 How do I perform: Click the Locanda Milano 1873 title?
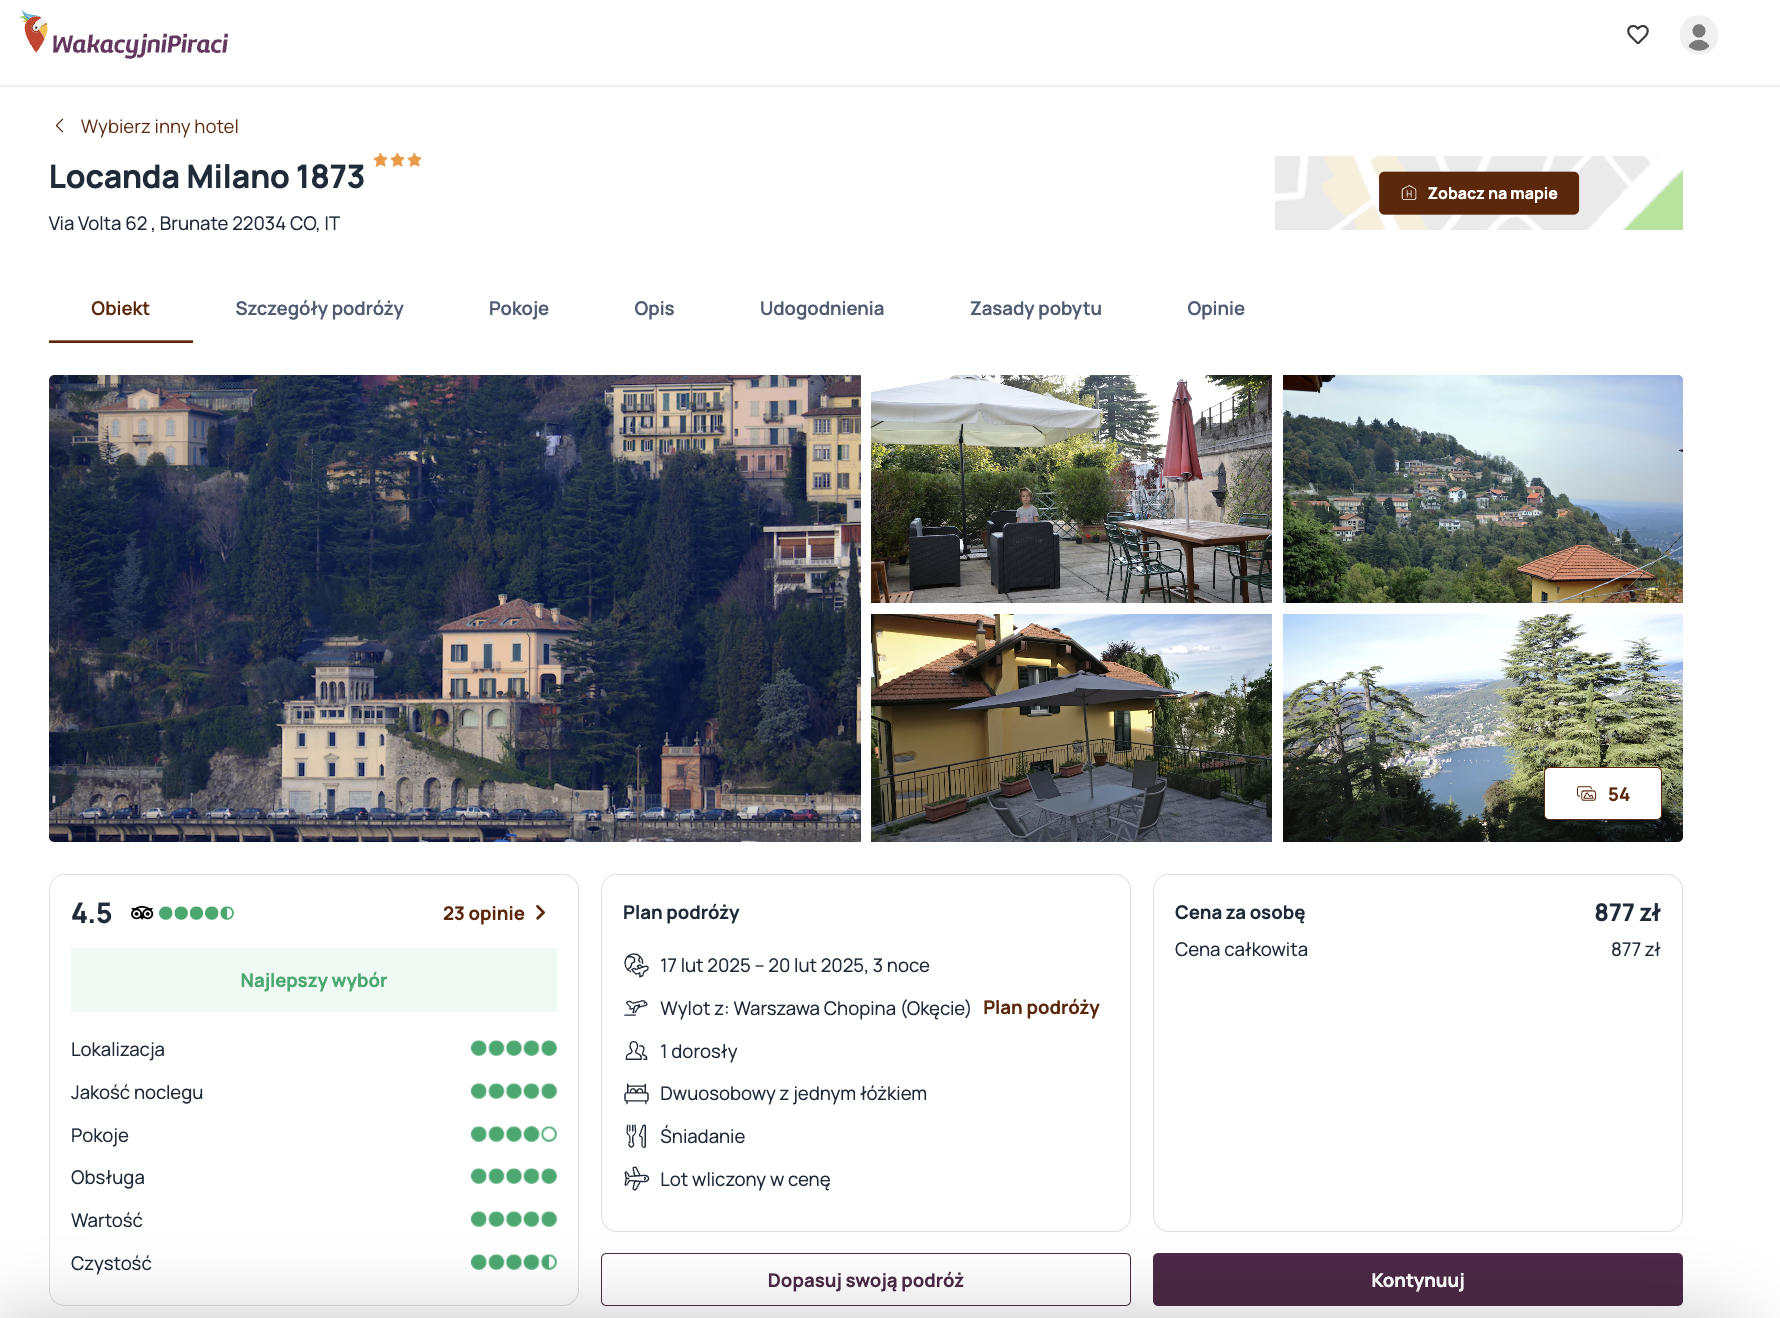[x=207, y=177]
